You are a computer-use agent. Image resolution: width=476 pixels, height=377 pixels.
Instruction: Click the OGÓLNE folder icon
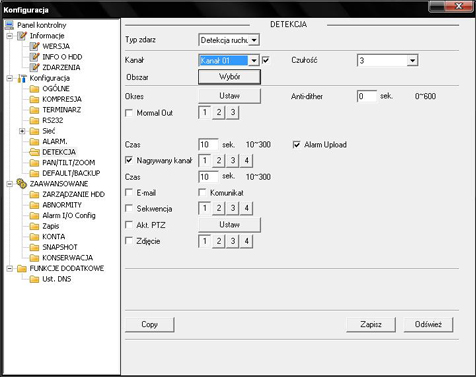34,89
